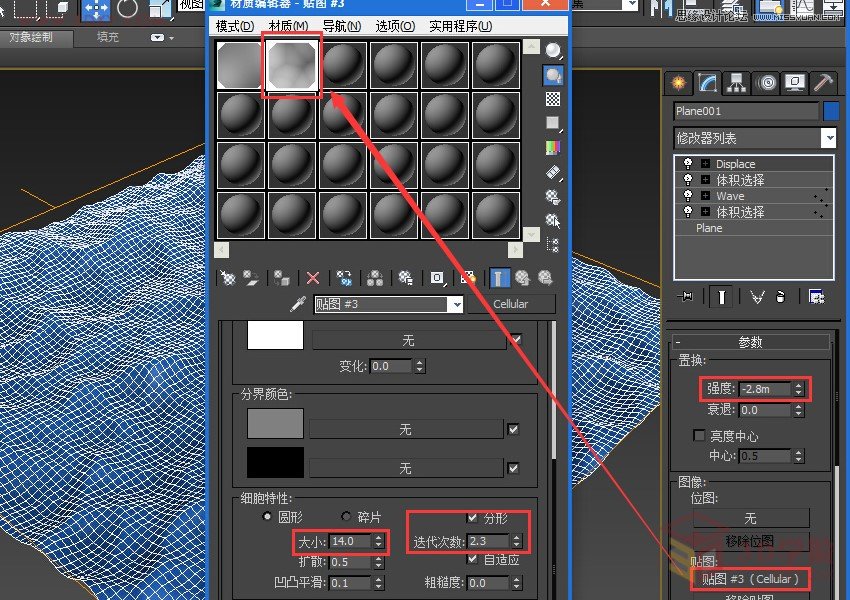This screenshot has height=600, width=850.
Task: Pick material with the eyedropper icon
Action: [x=298, y=304]
